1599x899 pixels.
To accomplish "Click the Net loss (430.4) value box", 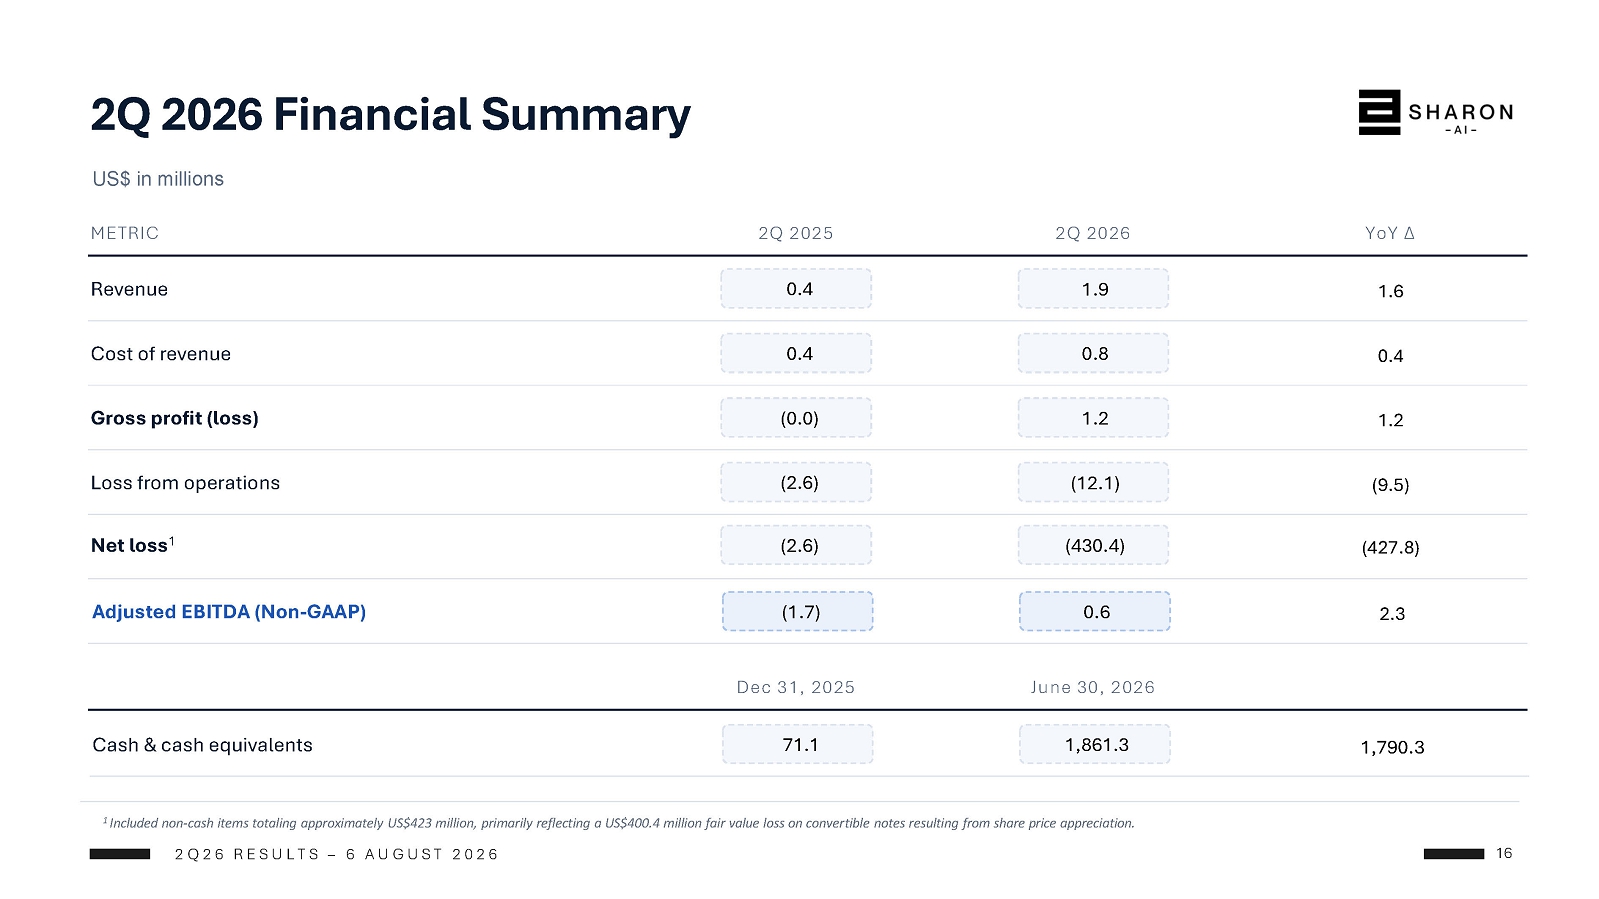I will (x=1093, y=545).
